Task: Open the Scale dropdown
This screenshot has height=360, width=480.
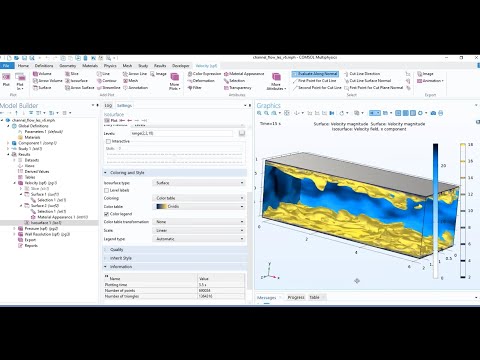Action: (x=199, y=230)
